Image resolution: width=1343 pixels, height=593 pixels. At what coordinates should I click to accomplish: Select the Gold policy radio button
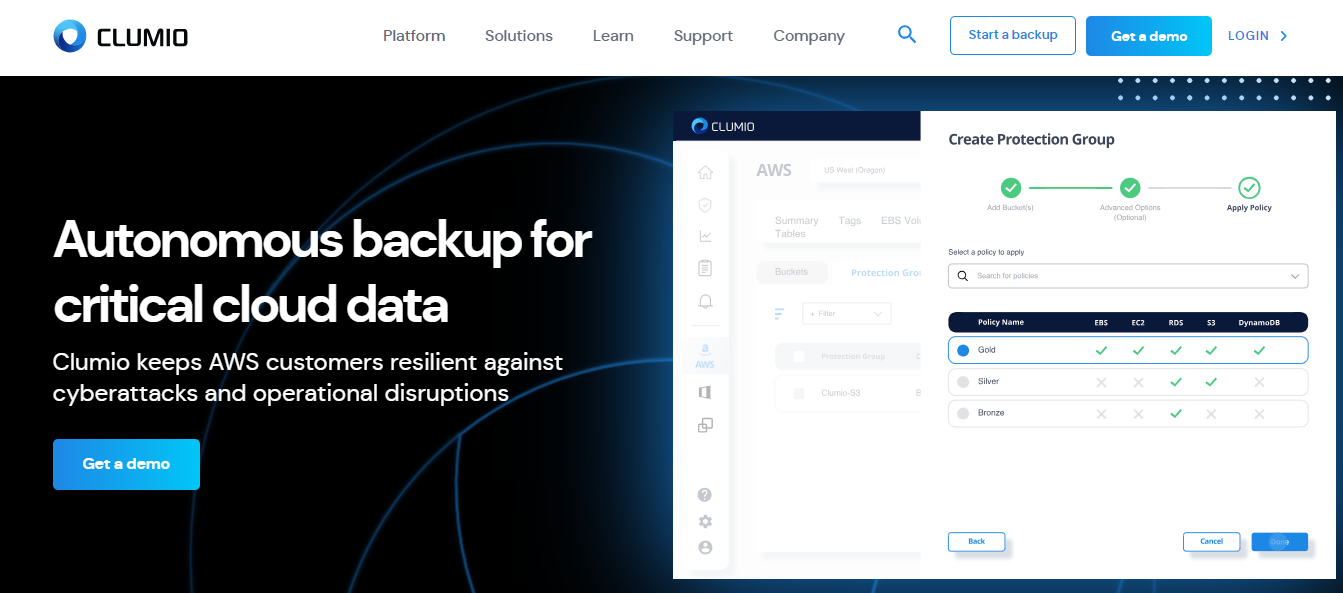(x=963, y=350)
